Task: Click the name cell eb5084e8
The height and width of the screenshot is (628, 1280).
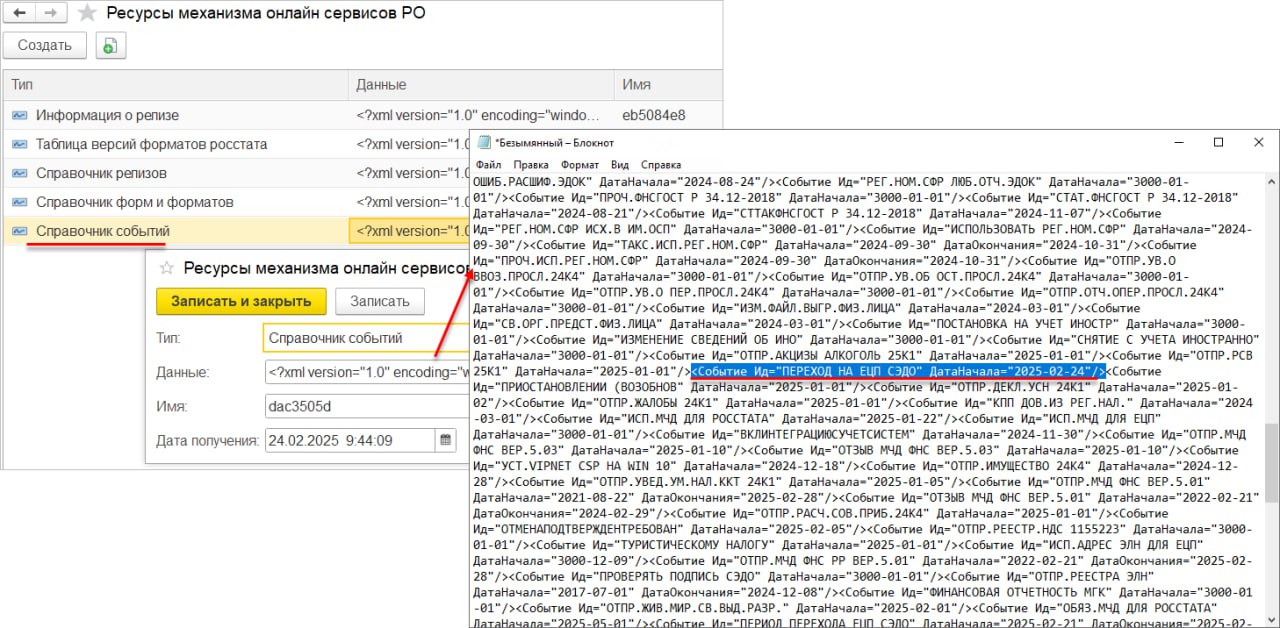Action: tap(668, 115)
